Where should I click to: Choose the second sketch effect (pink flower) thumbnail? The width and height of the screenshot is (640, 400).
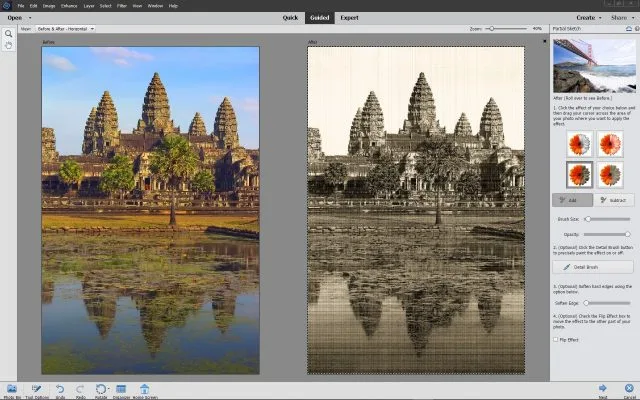610,144
